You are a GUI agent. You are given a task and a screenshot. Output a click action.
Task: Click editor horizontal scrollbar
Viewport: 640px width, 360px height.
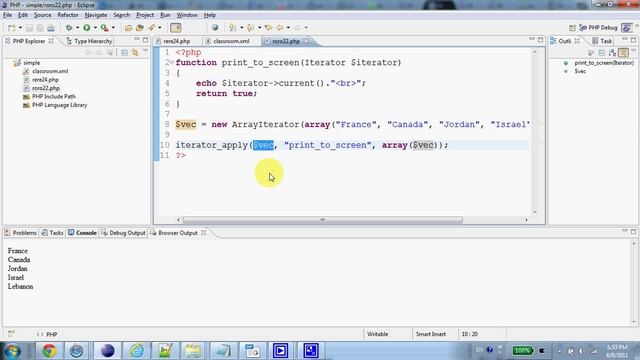coord(322,220)
